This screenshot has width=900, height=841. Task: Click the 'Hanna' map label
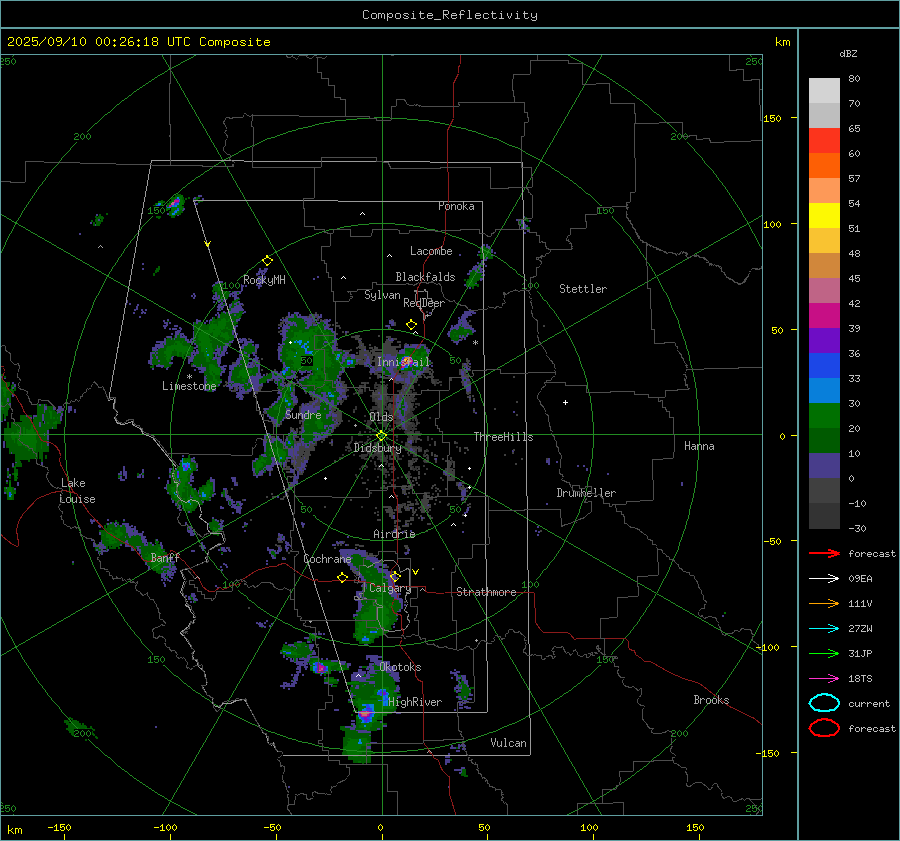[699, 446]
